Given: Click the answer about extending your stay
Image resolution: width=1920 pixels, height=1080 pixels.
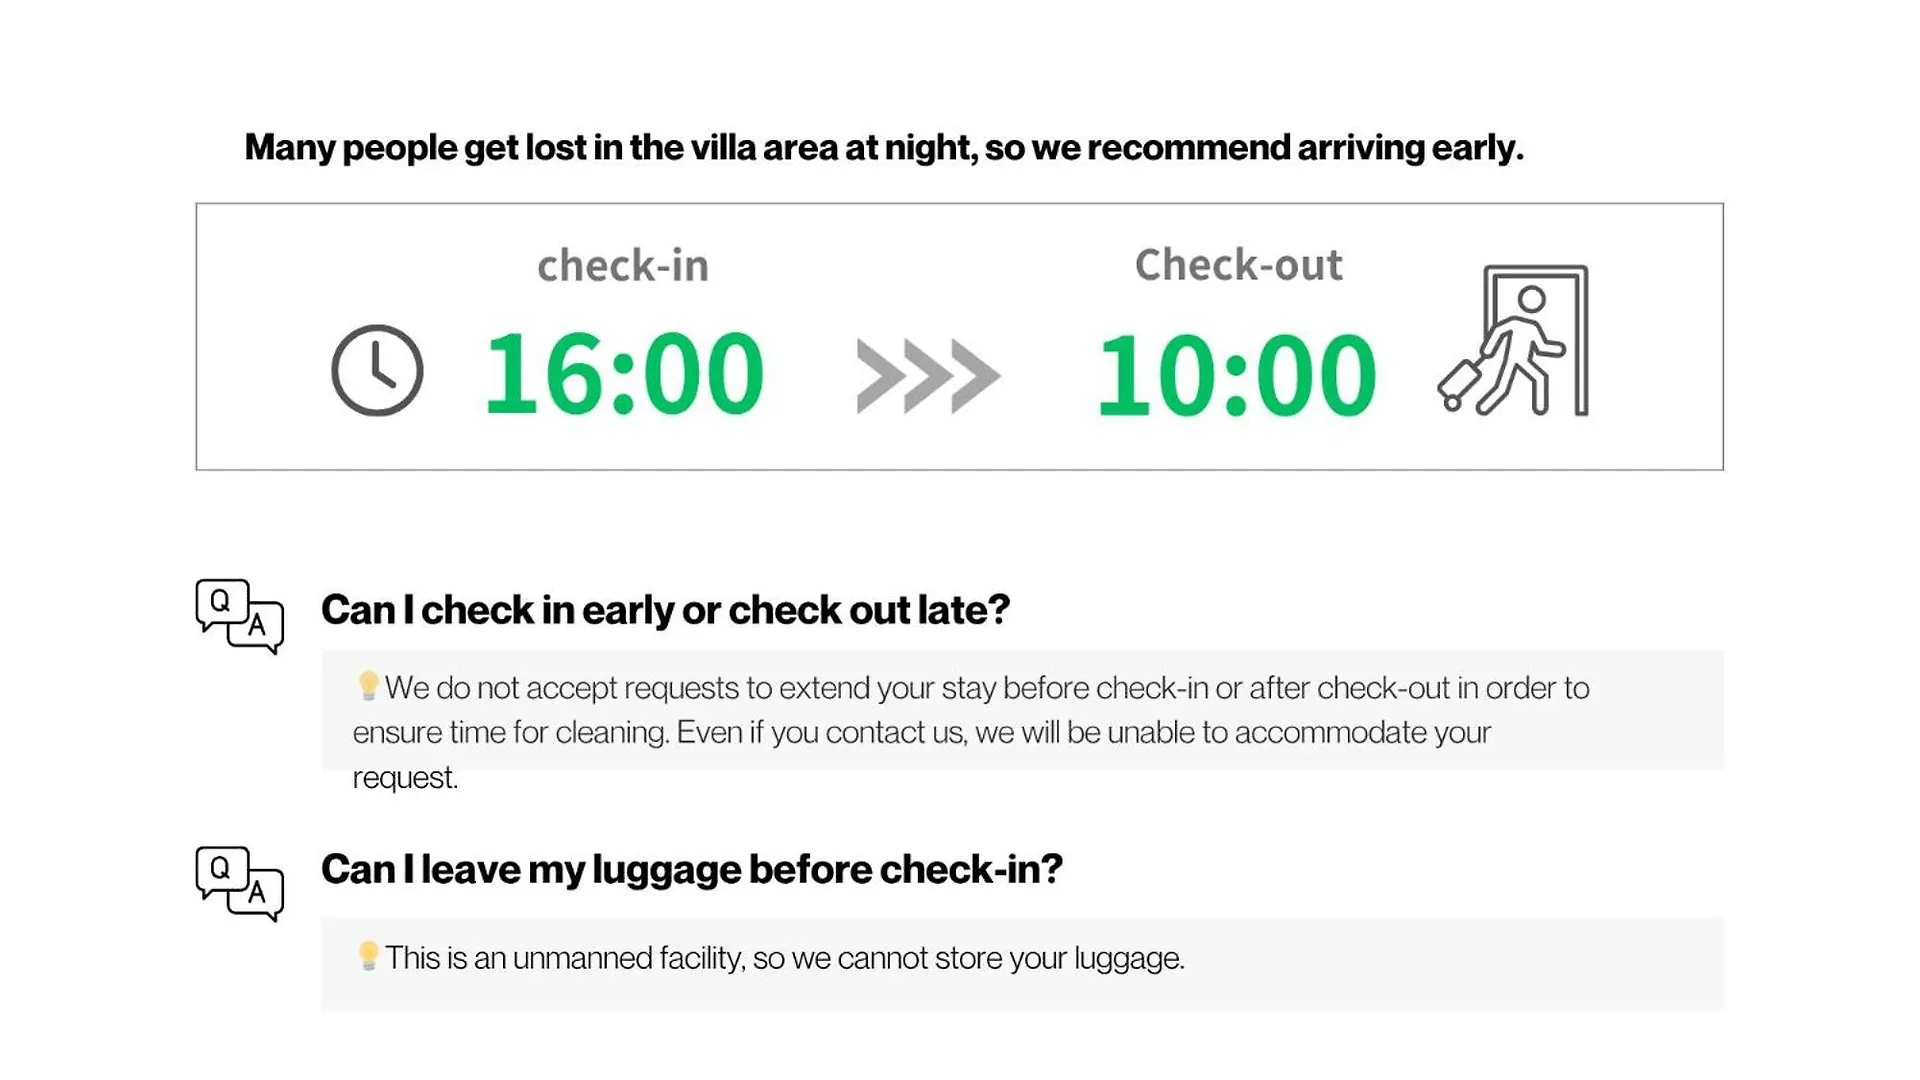Looking at the screenshot, I should pyautogui.click(x=971, y=732).
